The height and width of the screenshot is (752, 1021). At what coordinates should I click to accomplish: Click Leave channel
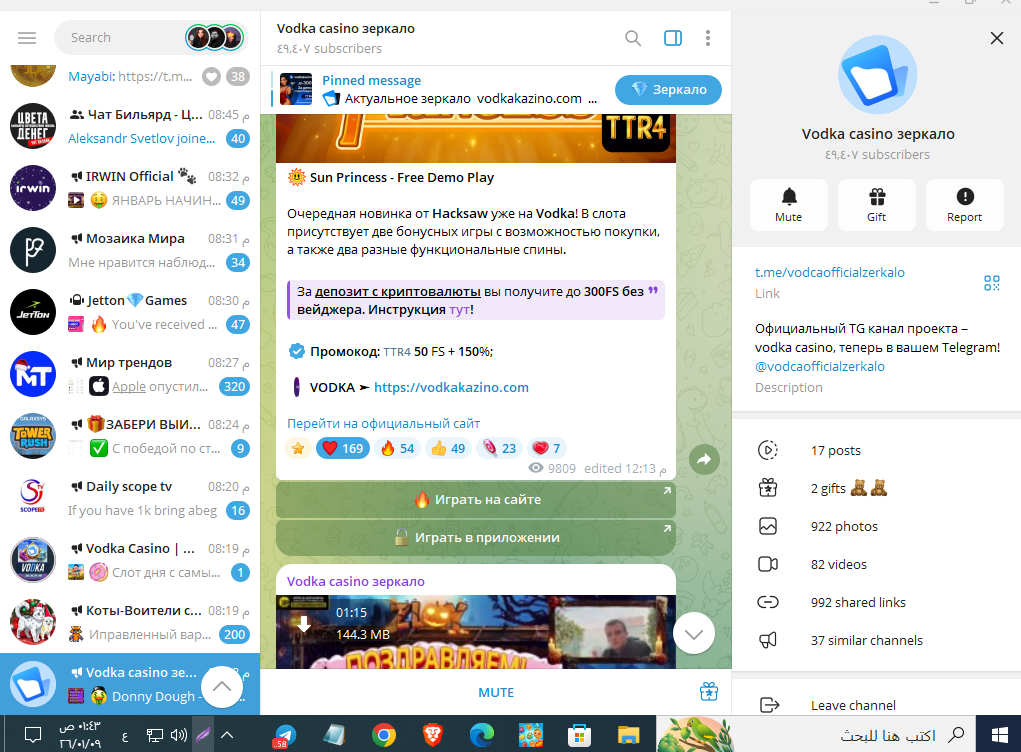pyautogui.click(x=876, y=704)
